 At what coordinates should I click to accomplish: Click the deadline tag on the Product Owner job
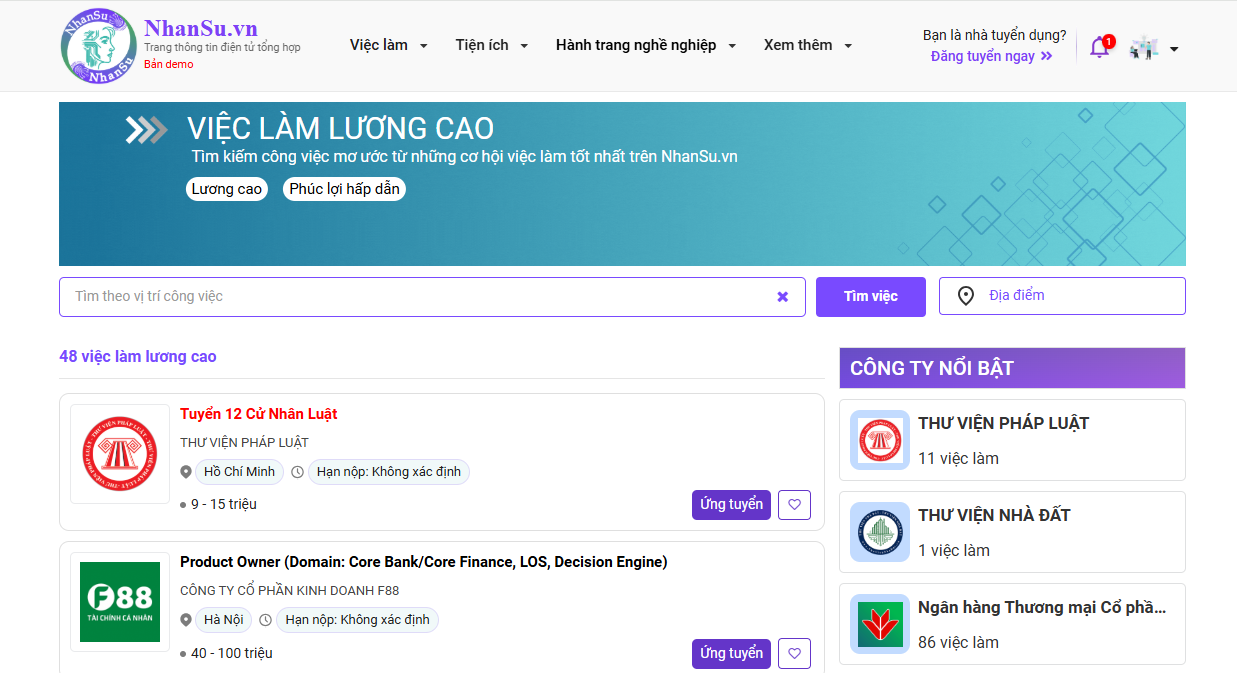[357, 620]
